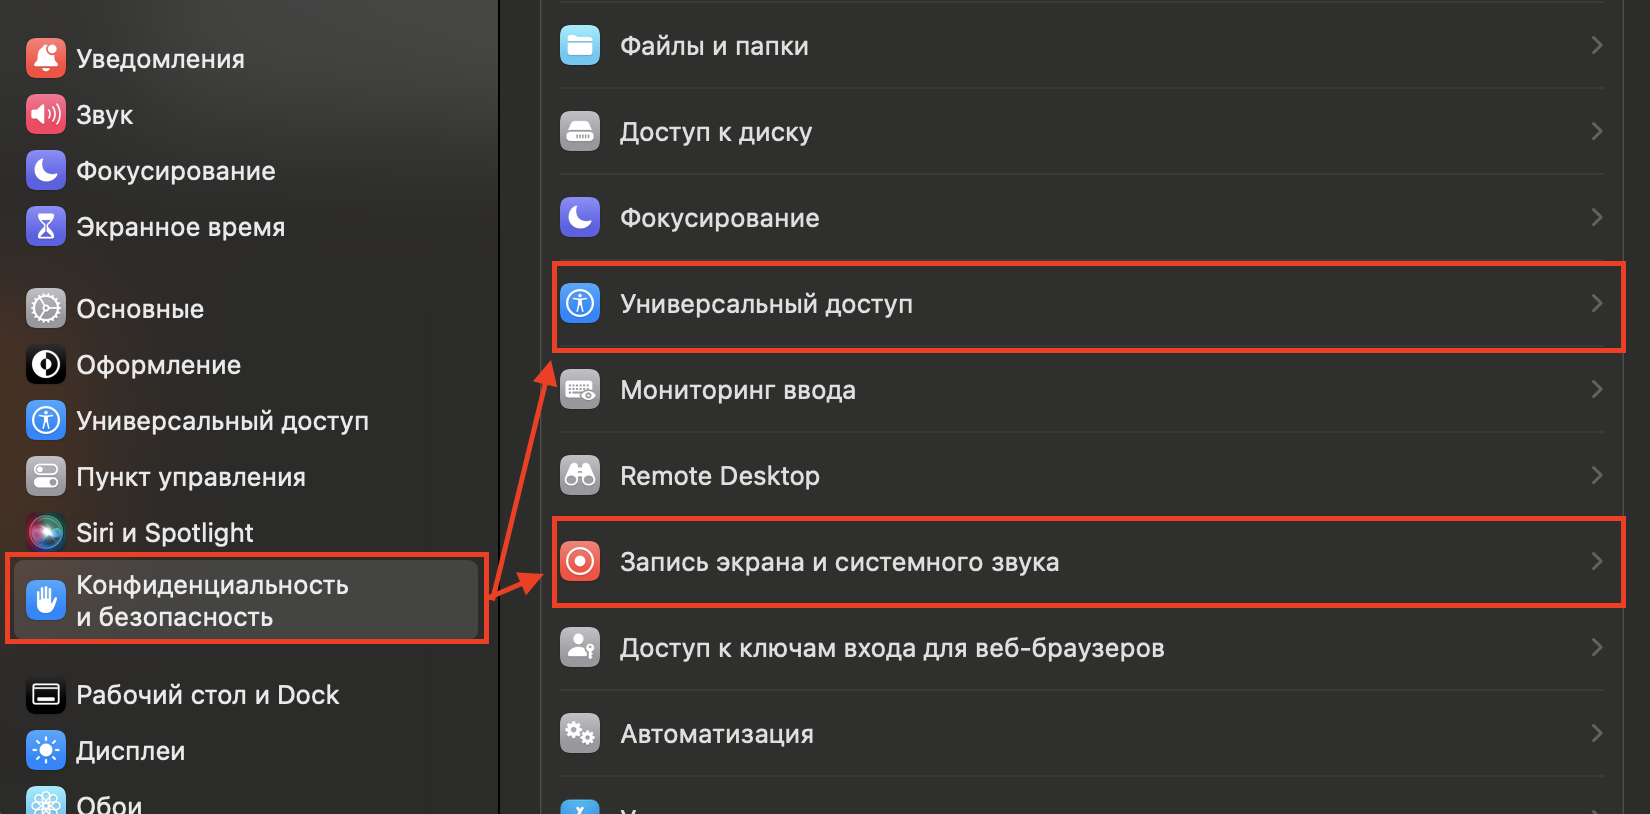The image size is (1650, 814).
Task: Click the Siri и Spotlight icon
Action: click(46, 533)
